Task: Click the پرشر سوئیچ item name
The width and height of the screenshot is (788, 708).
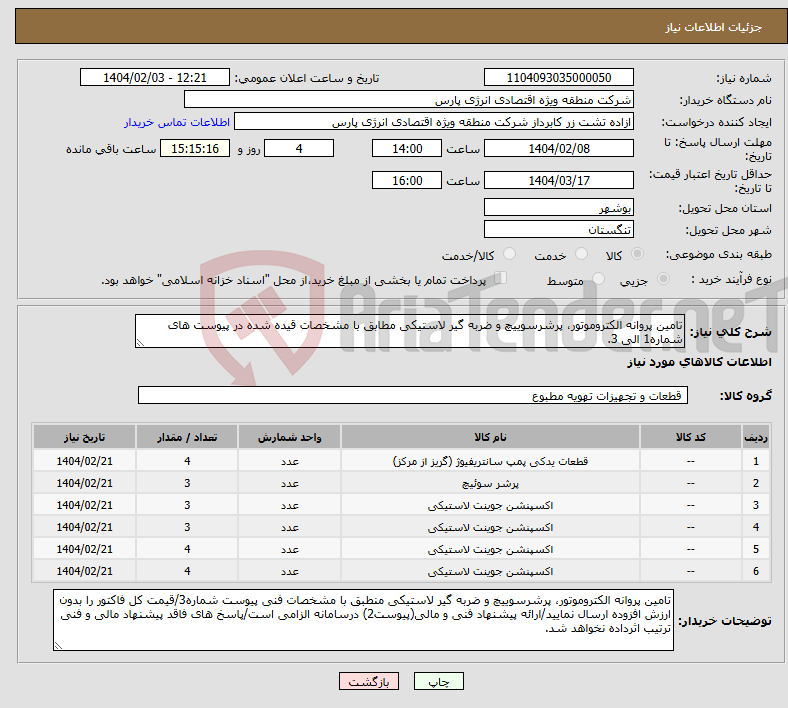Action: [x=490, y=483]
